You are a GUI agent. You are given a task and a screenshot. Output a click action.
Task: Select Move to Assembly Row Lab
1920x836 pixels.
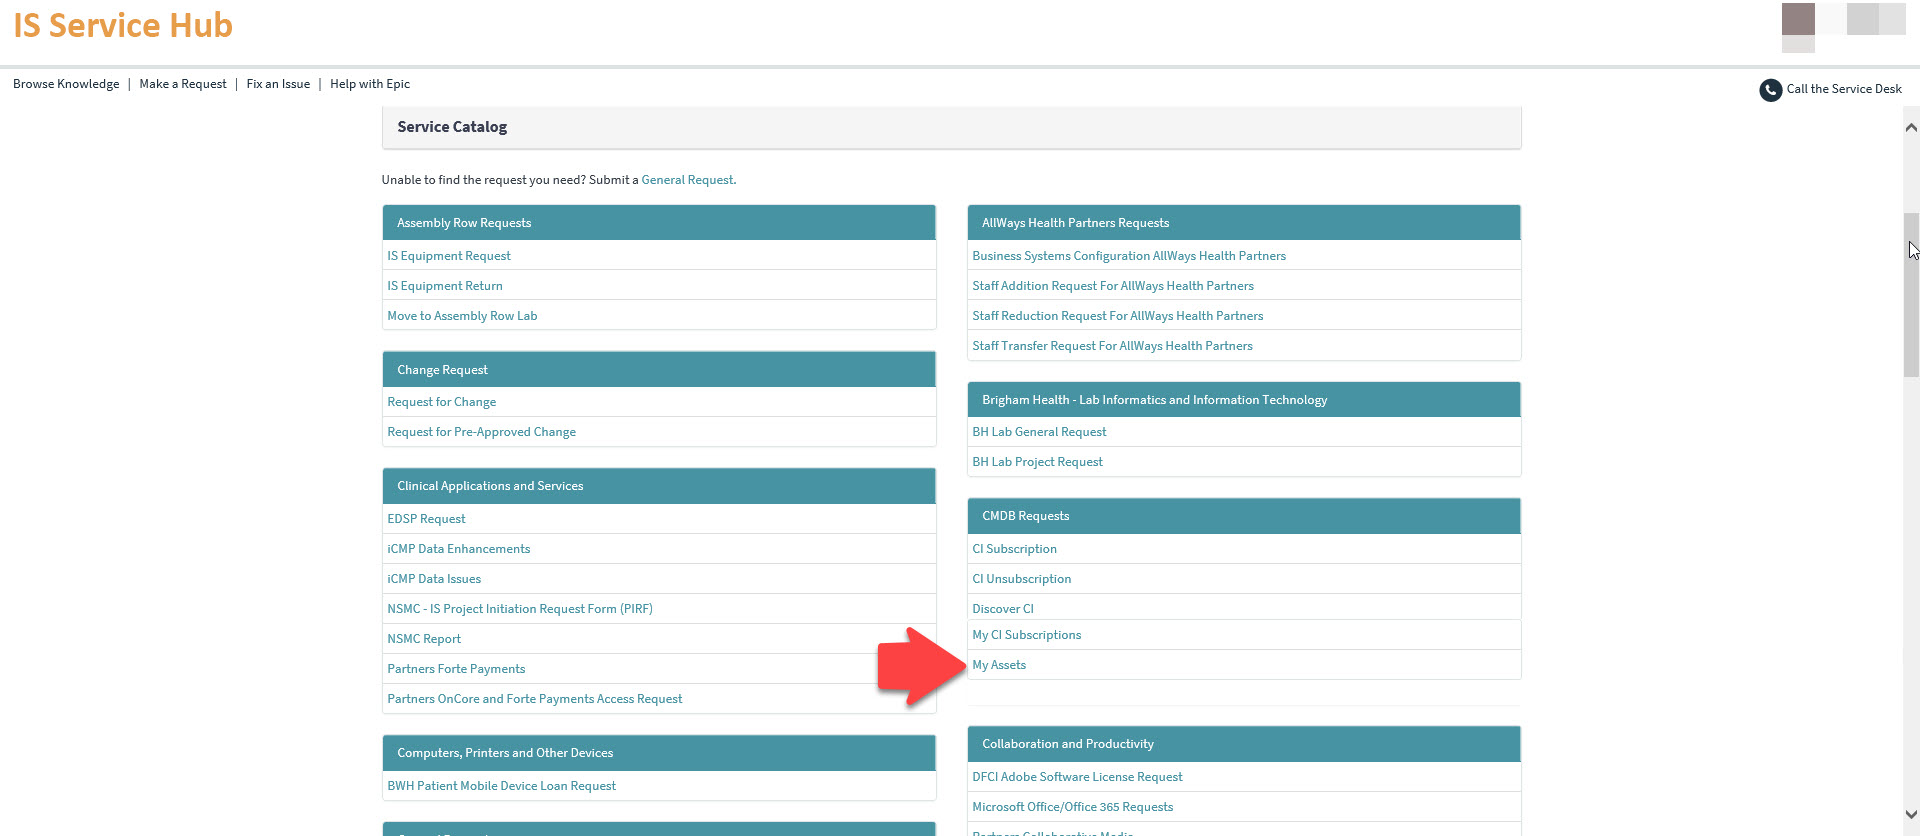[x=462, y=316]
